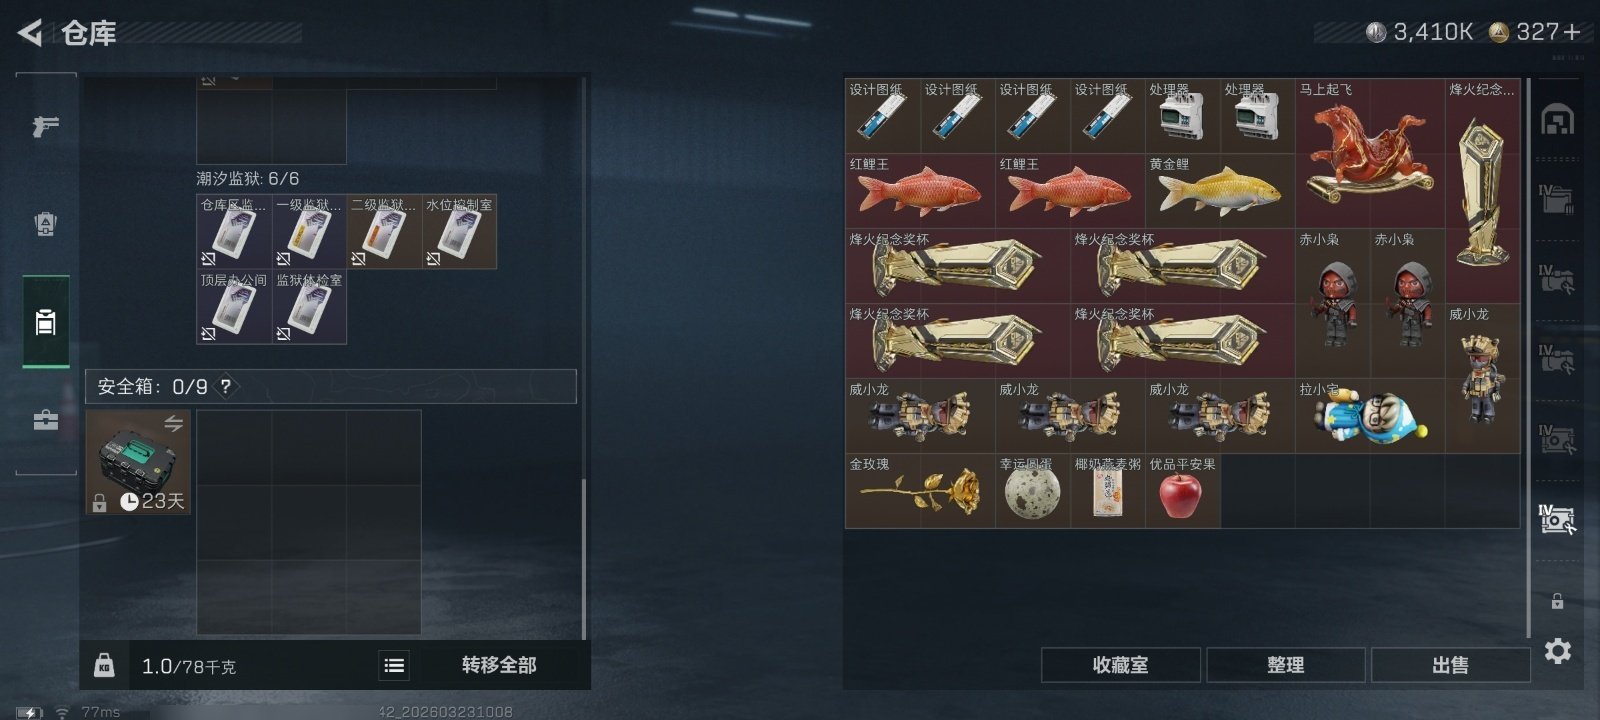The width and height of the screenshot is (1600, 720).
Task: Open the 收藏室 button
Action: [1121, 665]
